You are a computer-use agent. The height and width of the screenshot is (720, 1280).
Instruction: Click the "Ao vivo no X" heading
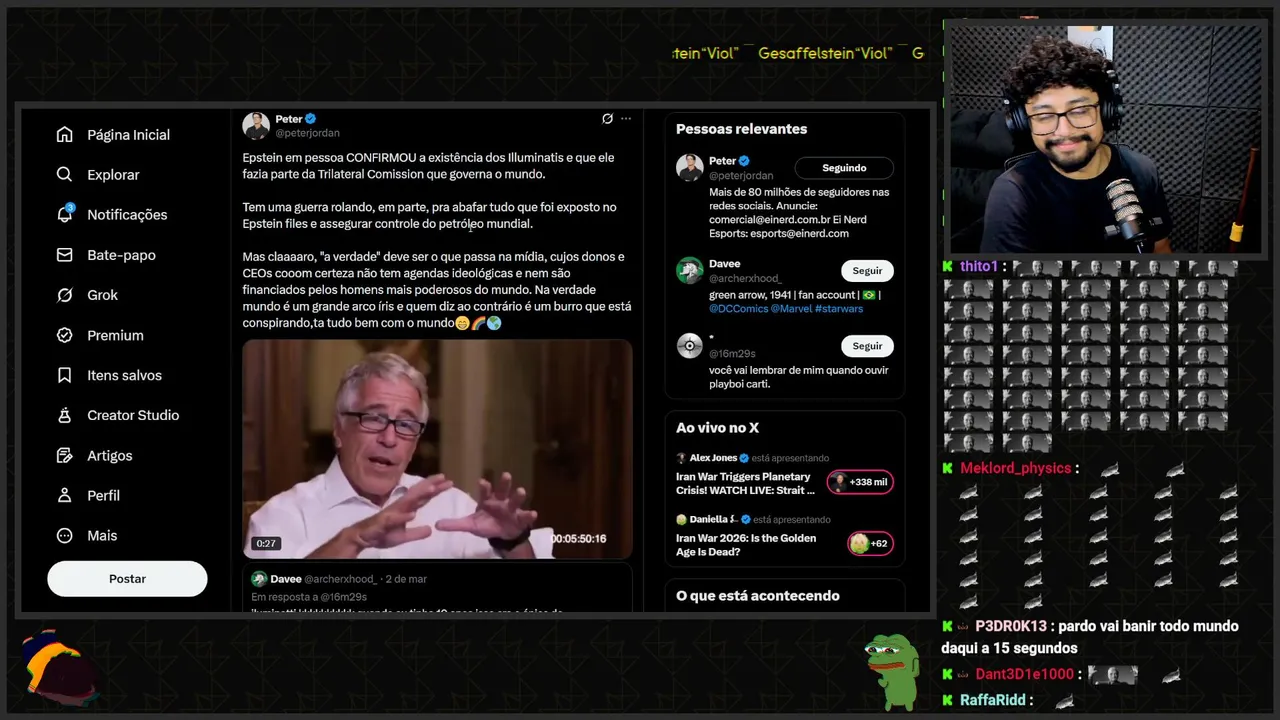(717, 428)
